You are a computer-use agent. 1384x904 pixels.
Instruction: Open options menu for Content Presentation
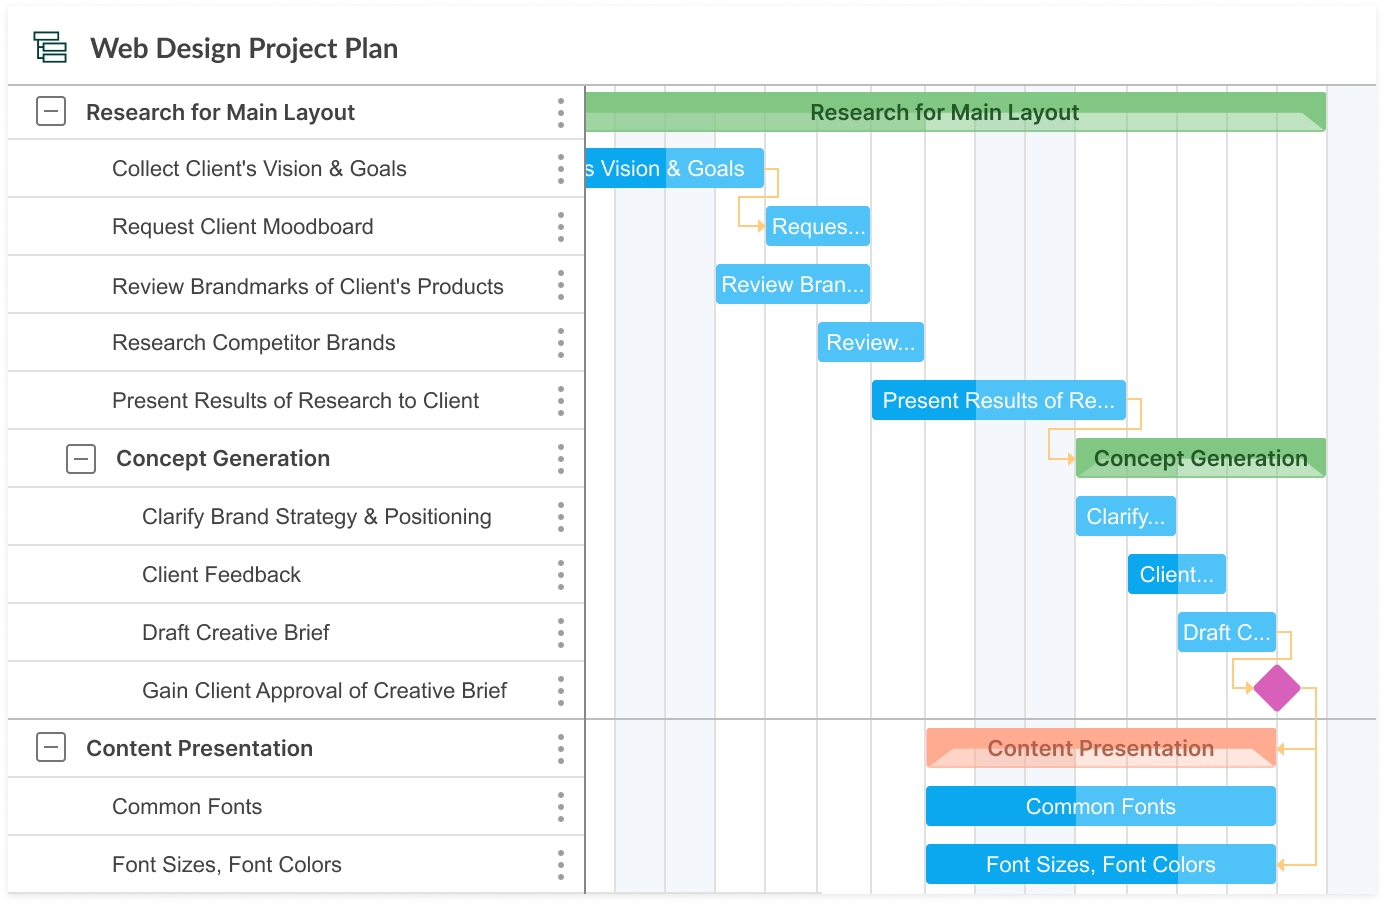[561, 748]
